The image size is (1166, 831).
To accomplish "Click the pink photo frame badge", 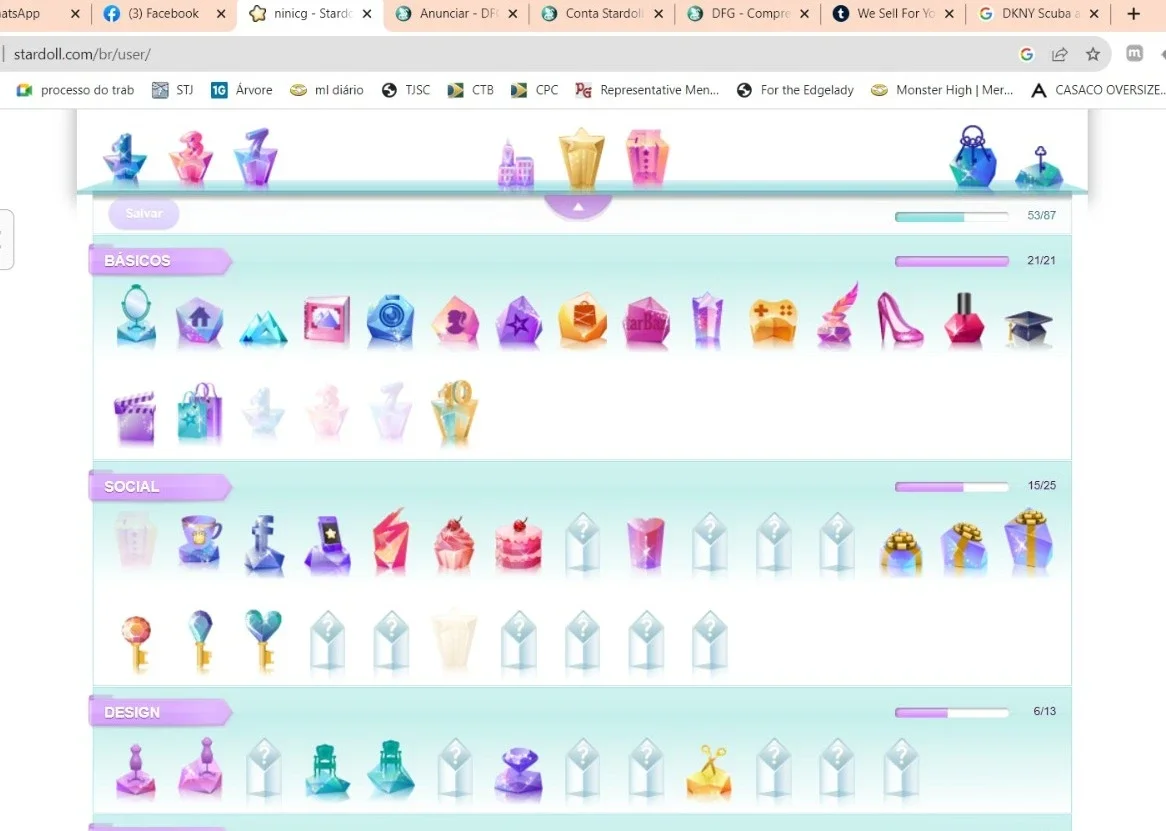I will click(x=326, y=320).
